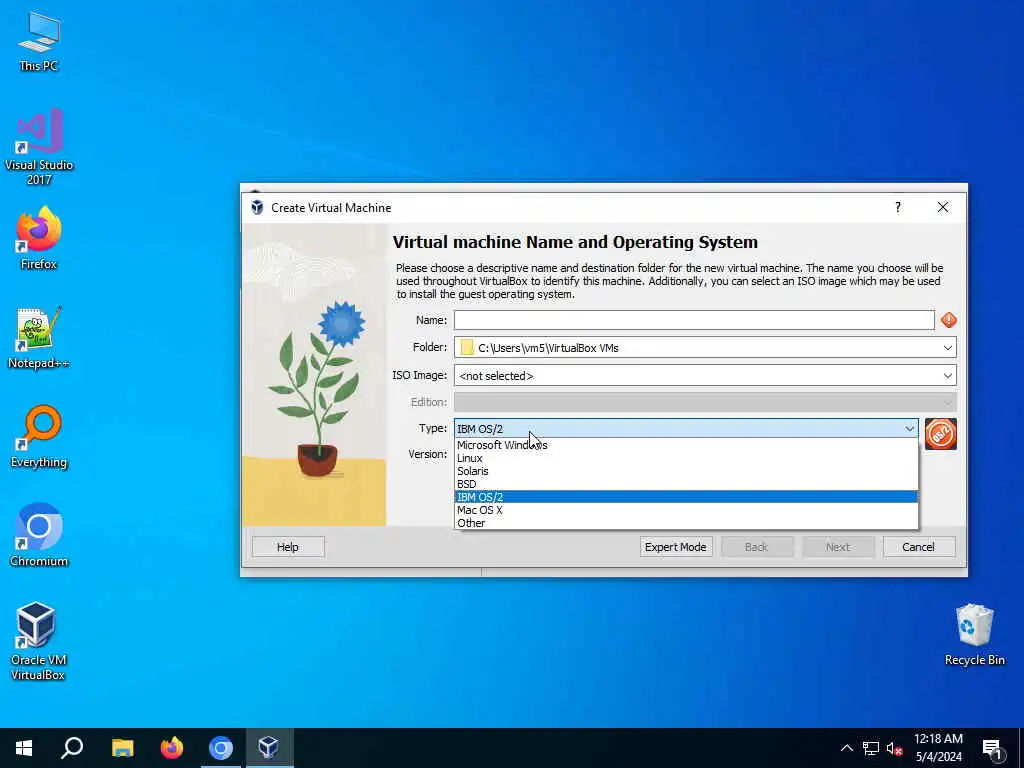Choose Linux from the Type list

686,458
